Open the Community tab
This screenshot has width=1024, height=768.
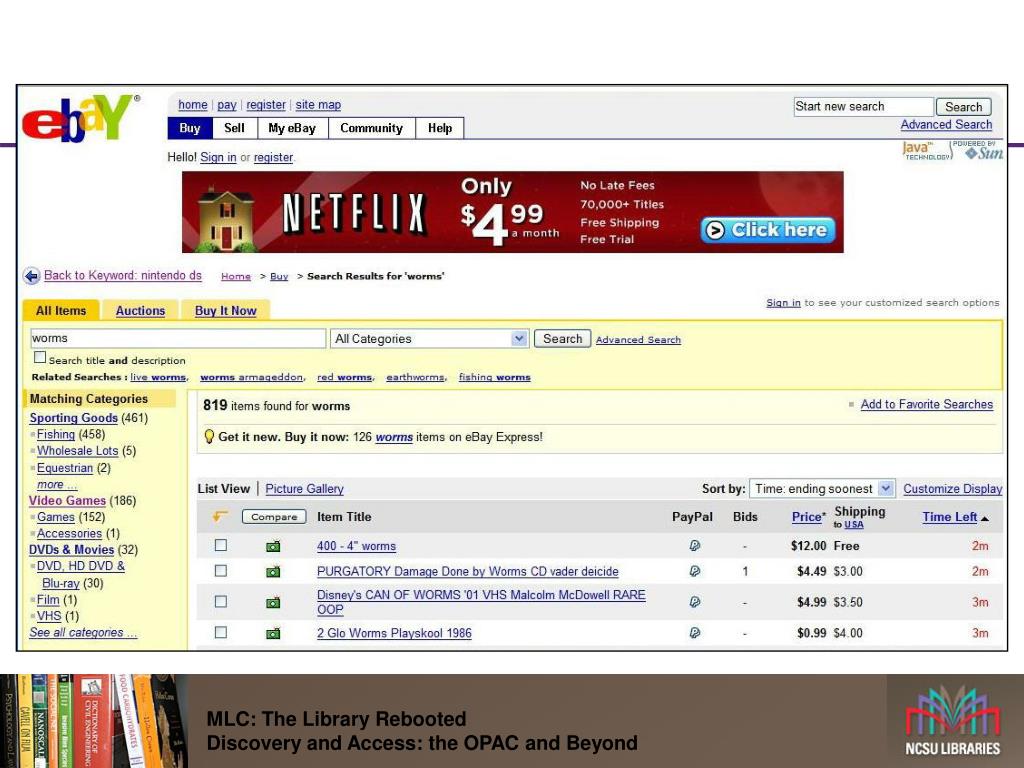[x=372, y=128]
